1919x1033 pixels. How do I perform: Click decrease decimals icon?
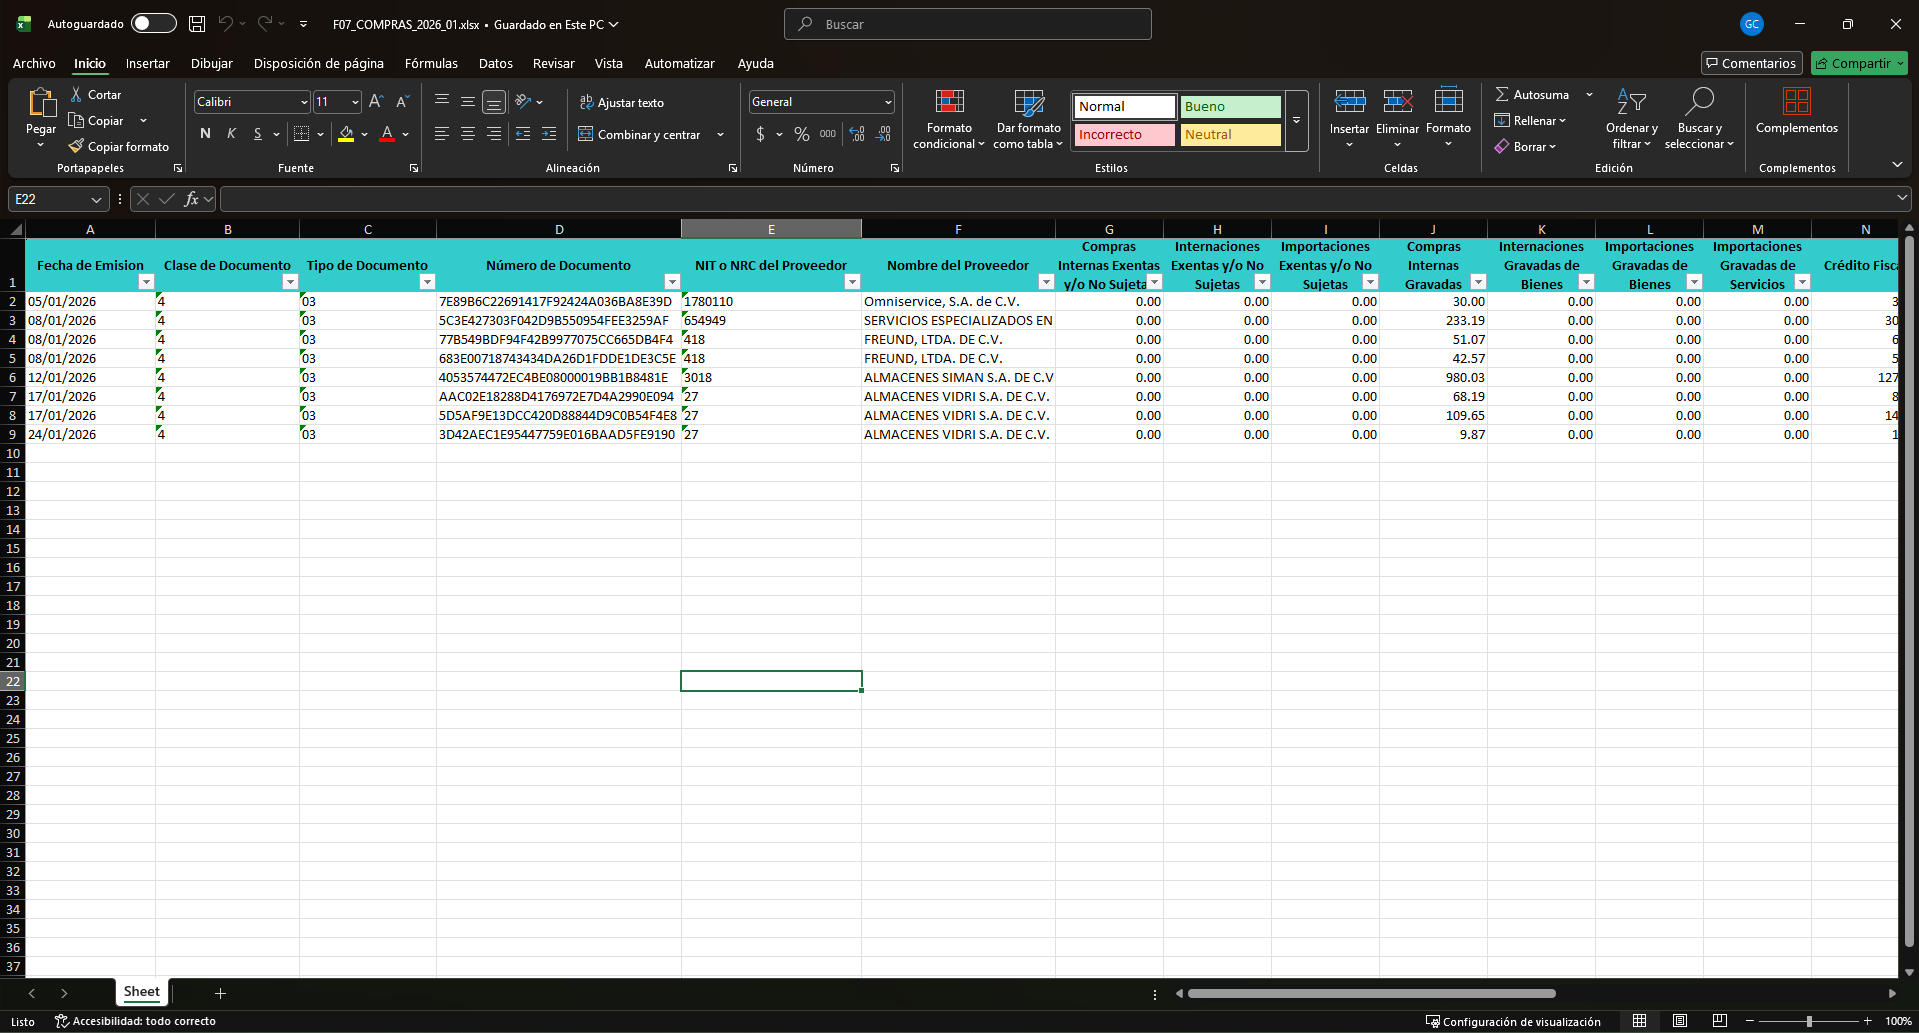click(x=883, y=133)
